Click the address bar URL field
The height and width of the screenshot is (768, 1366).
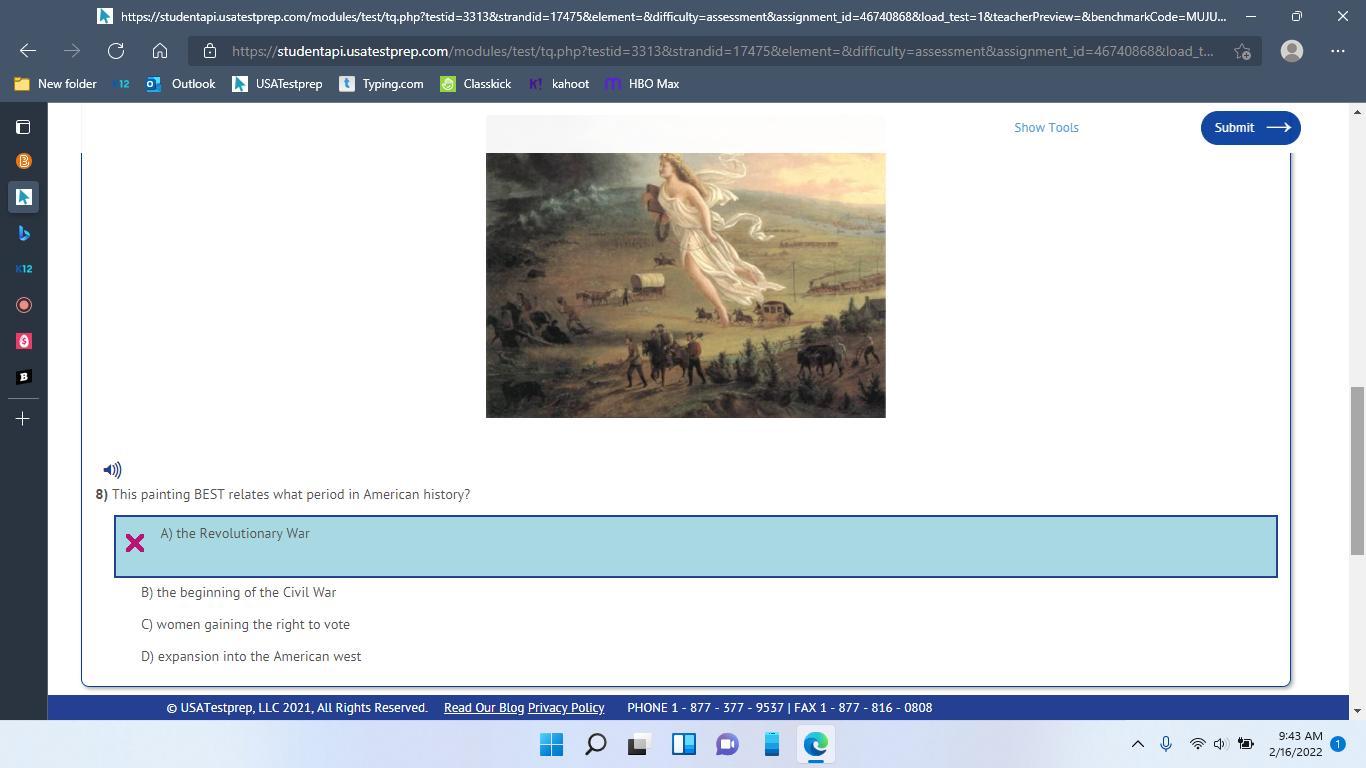(x=722, y=51)
